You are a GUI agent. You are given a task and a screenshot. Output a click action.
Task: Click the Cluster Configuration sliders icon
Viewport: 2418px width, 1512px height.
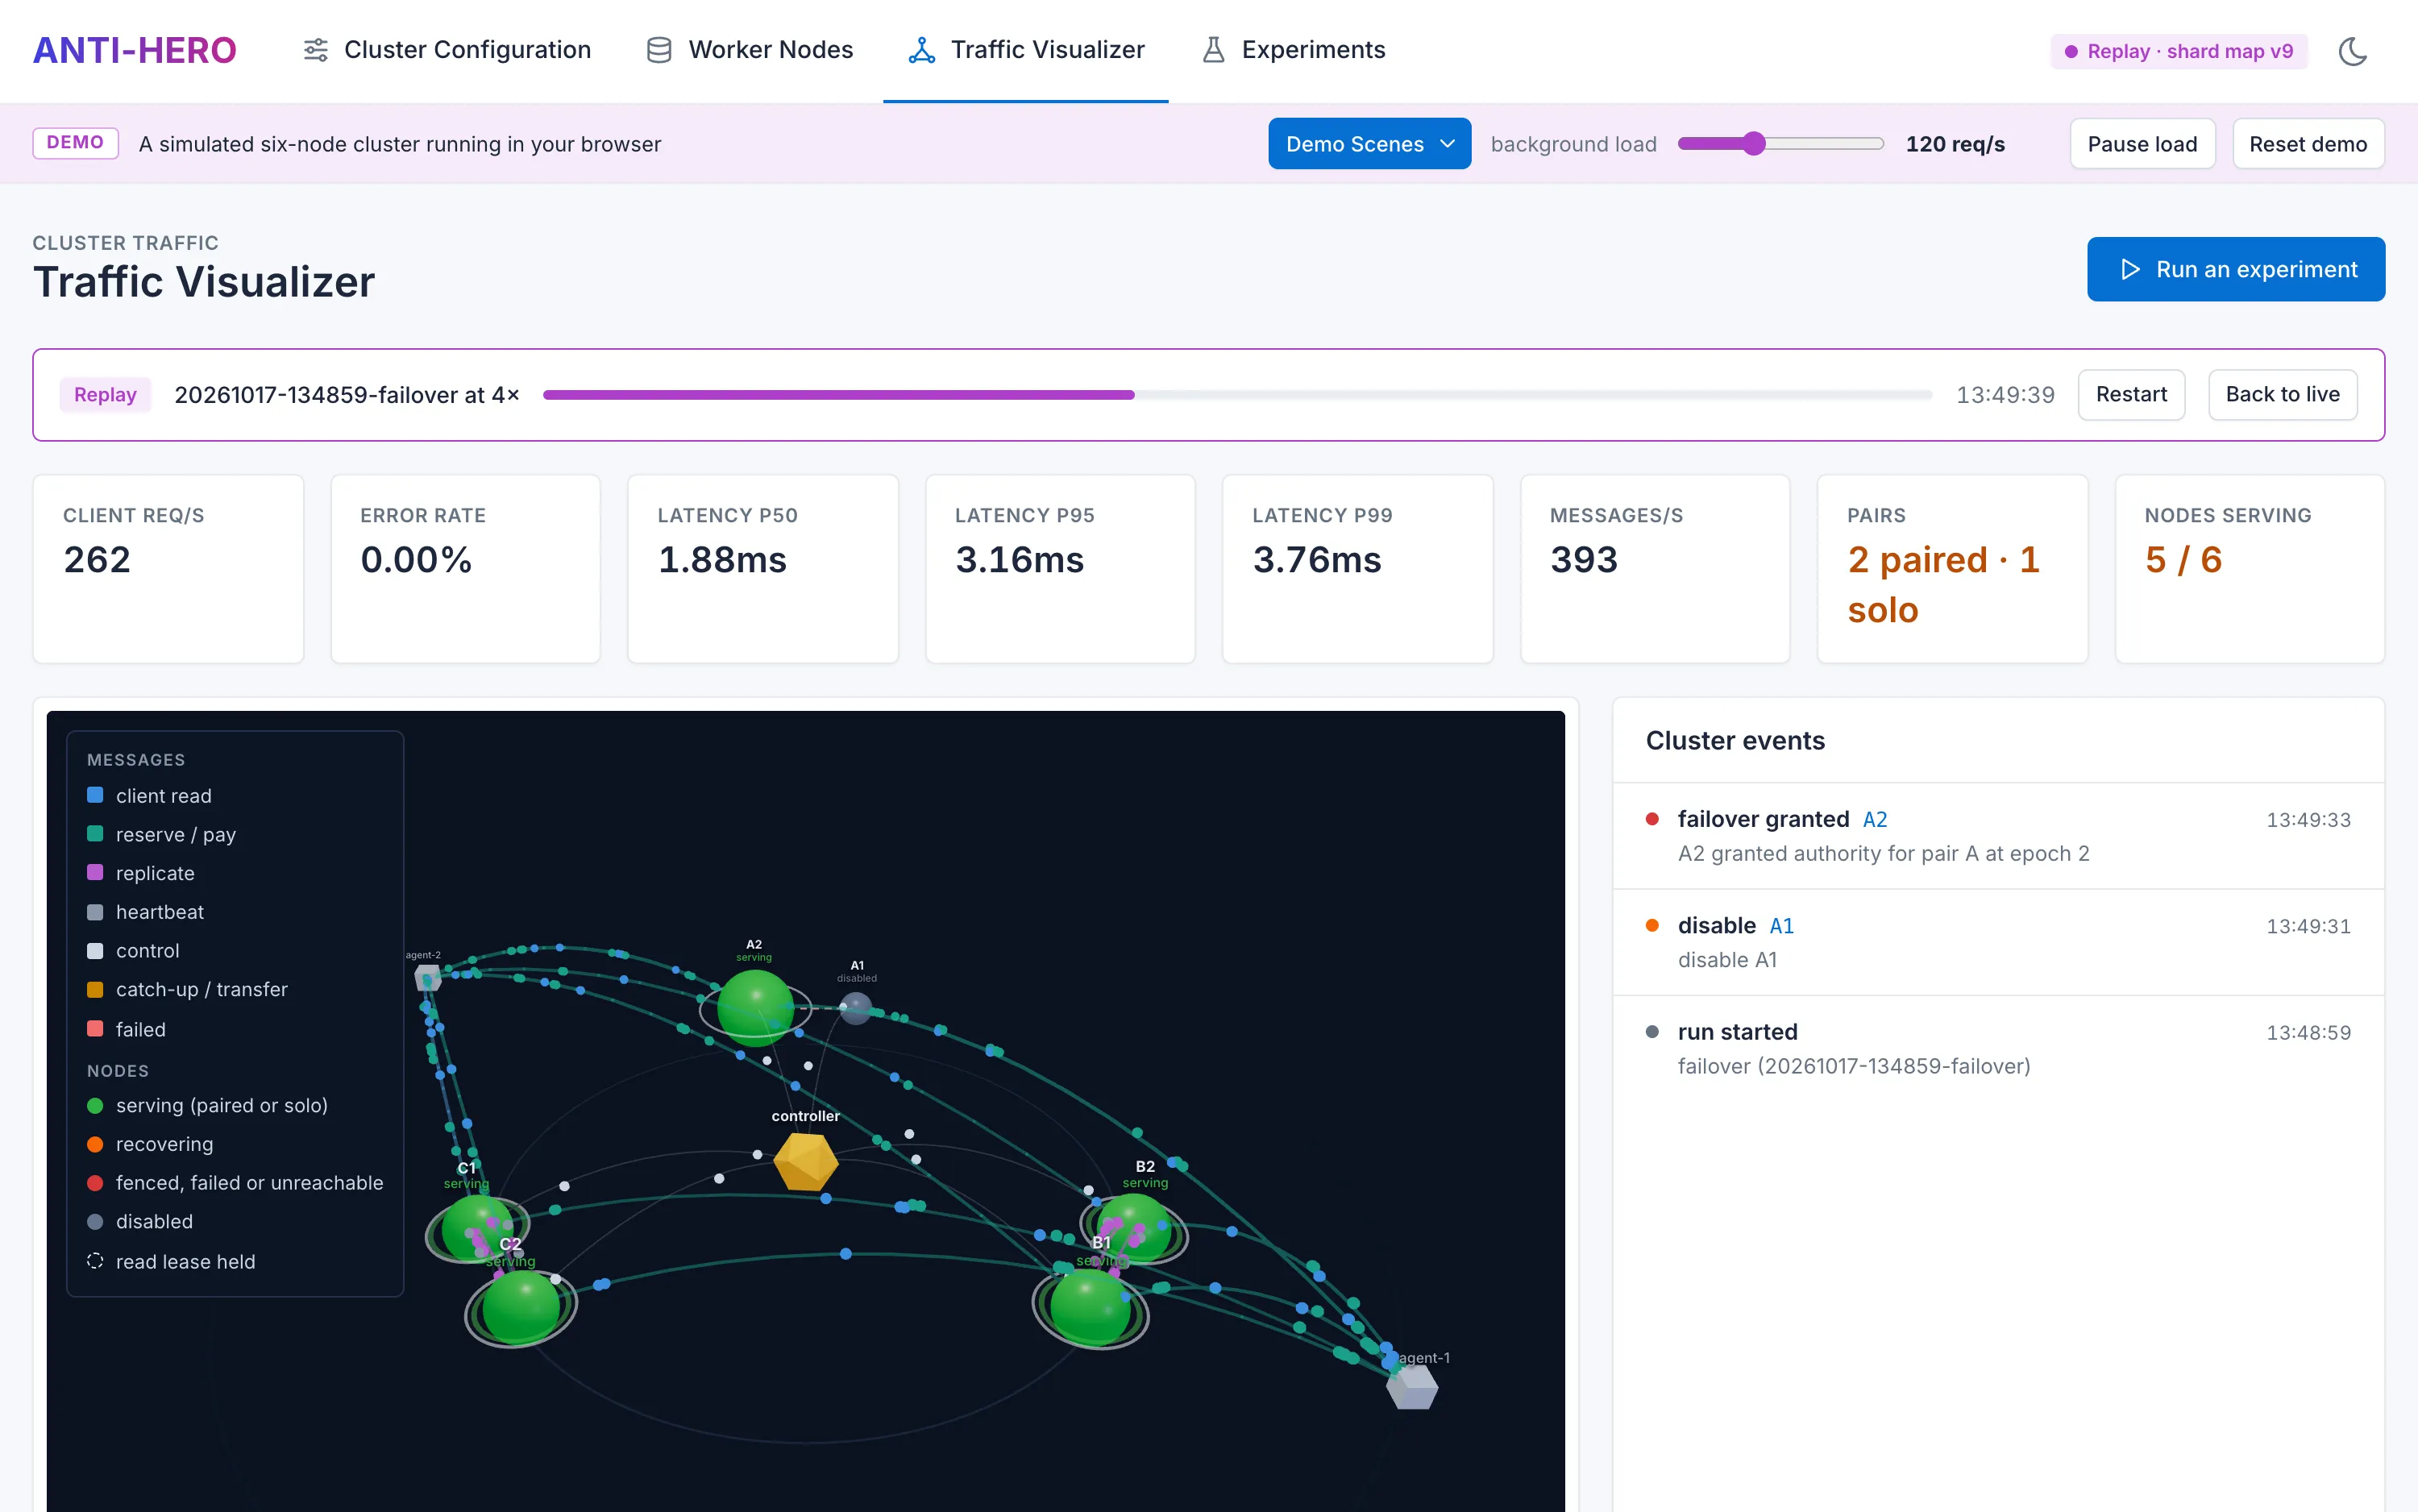pos(315,50)
